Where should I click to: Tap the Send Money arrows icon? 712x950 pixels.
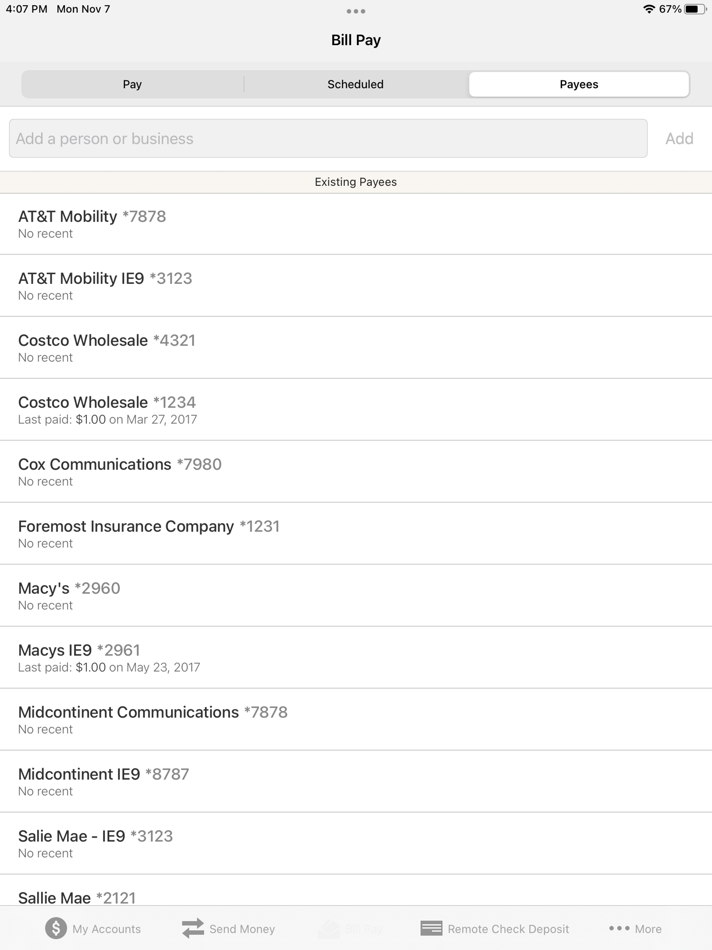click(x=193, y=928)
